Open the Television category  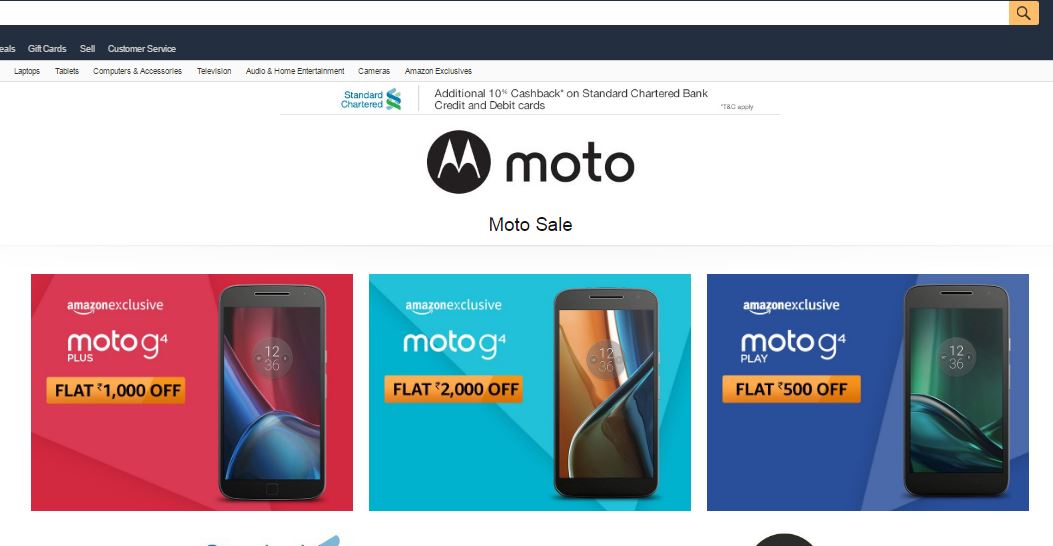coord(214,71)
